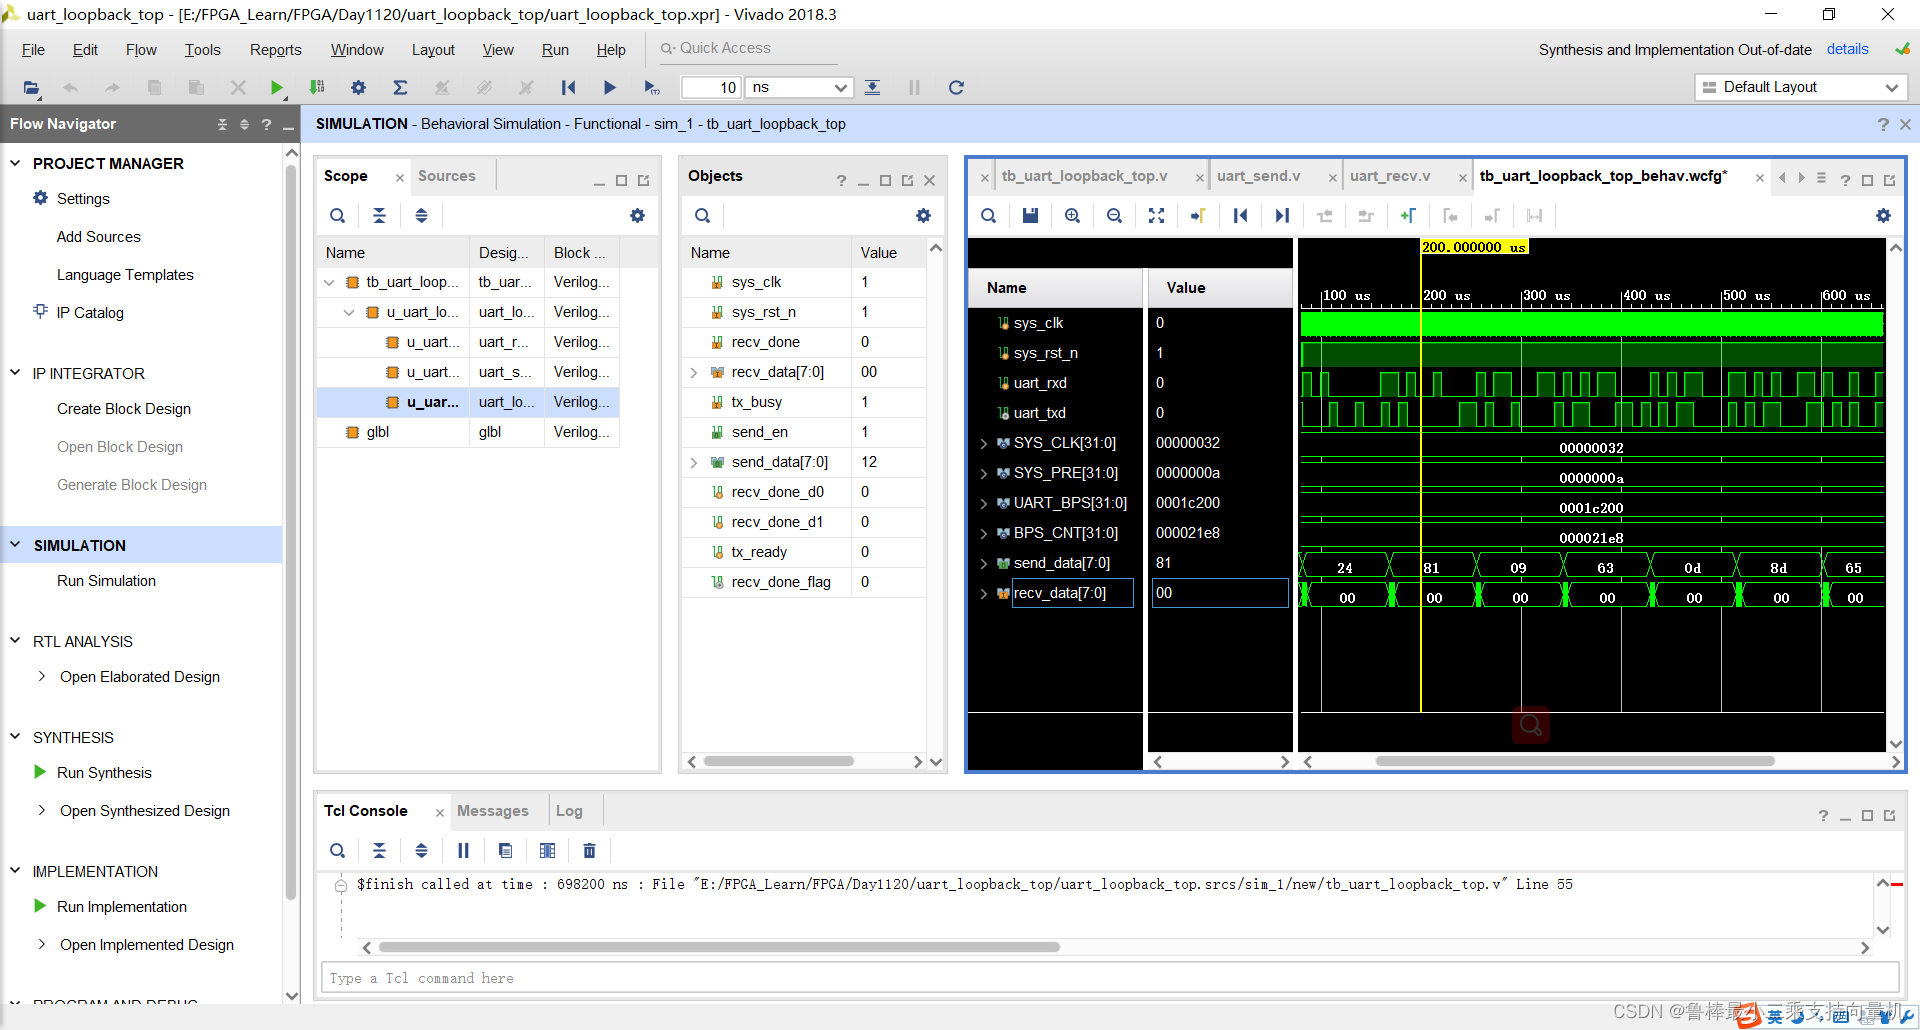Switch to the Sources tab

point(447,176)
